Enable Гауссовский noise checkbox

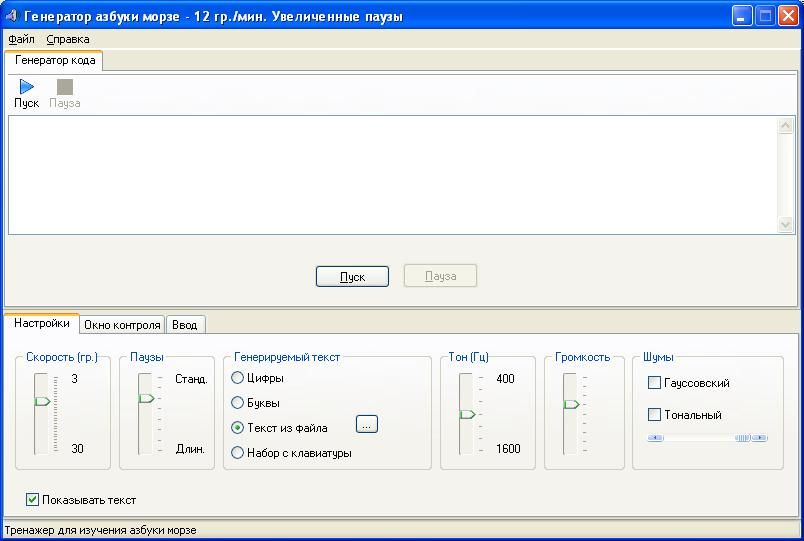point(655,383)
